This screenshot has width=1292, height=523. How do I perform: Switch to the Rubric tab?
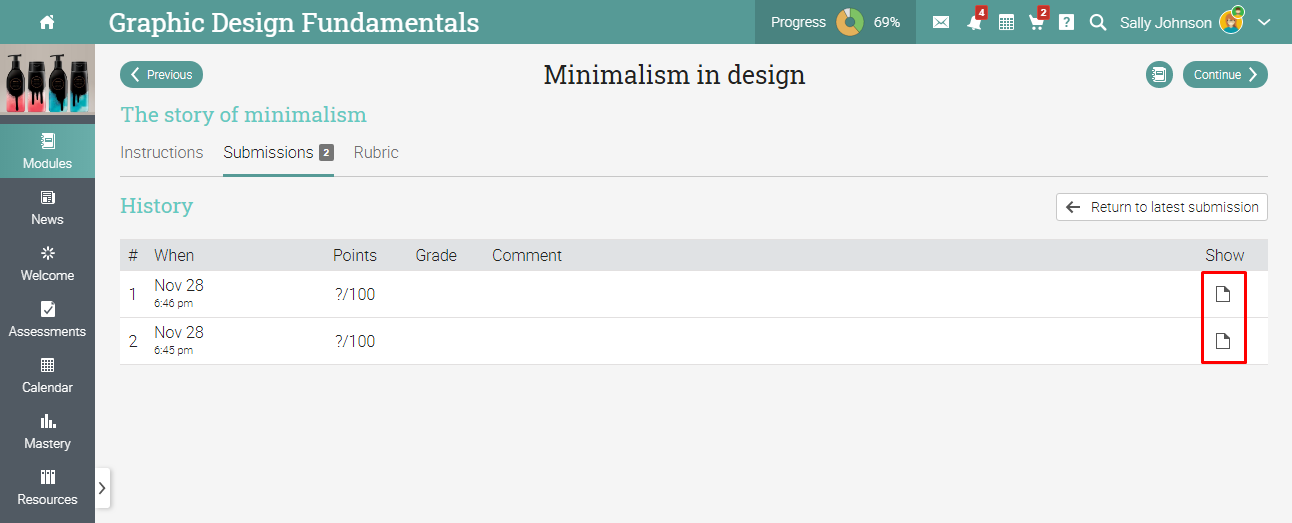coord(376,153)
